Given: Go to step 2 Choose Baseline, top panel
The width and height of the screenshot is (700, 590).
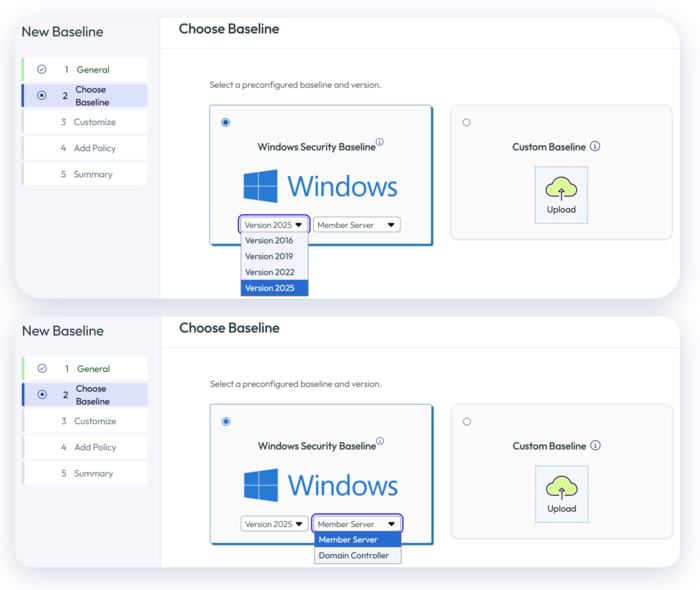Looking at the screenshot, I should [84, 96].
